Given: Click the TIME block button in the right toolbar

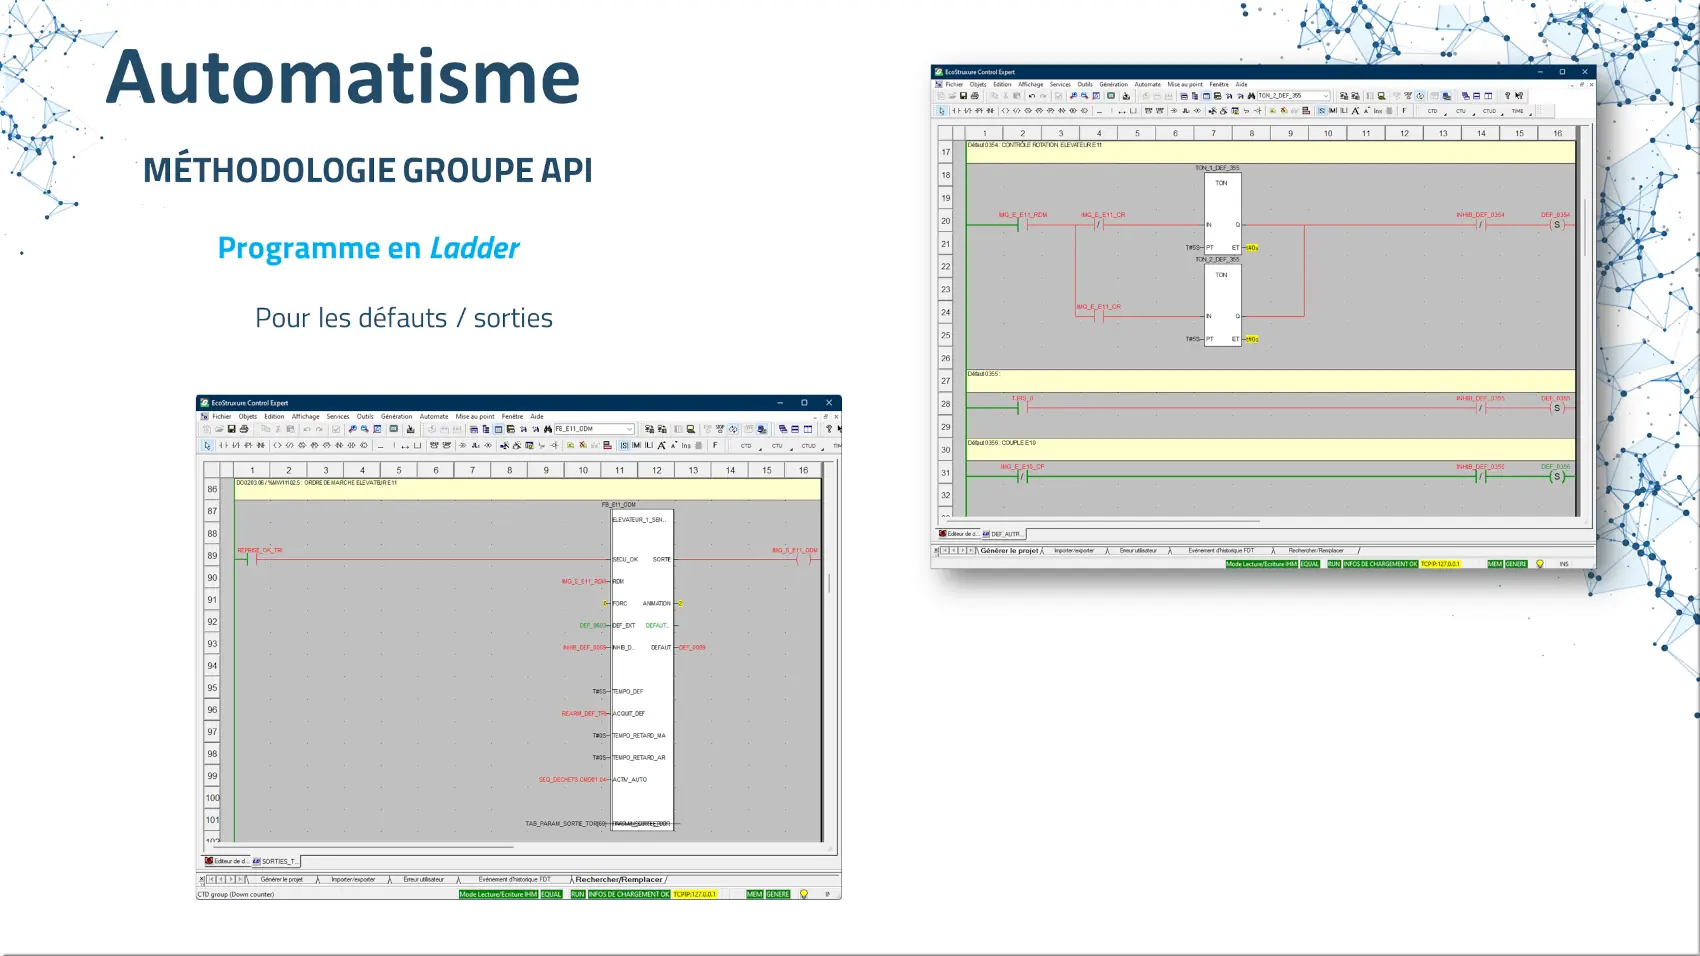Looking at the screenshot, I should (1517, 111).
